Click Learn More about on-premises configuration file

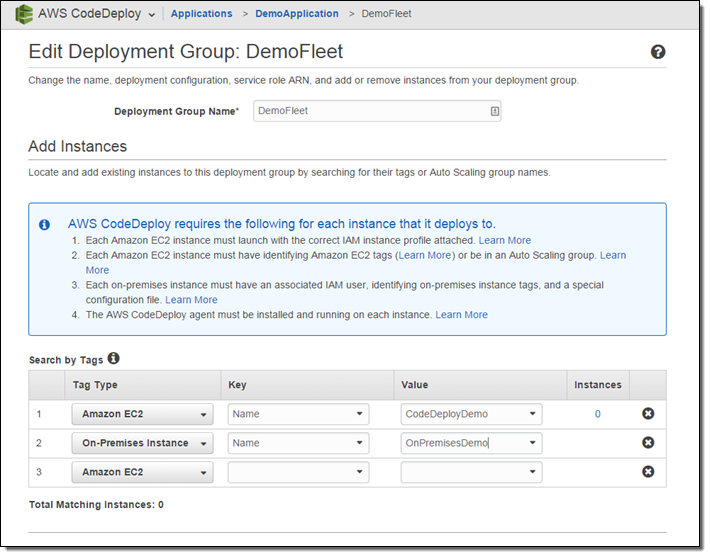[191, 300]
